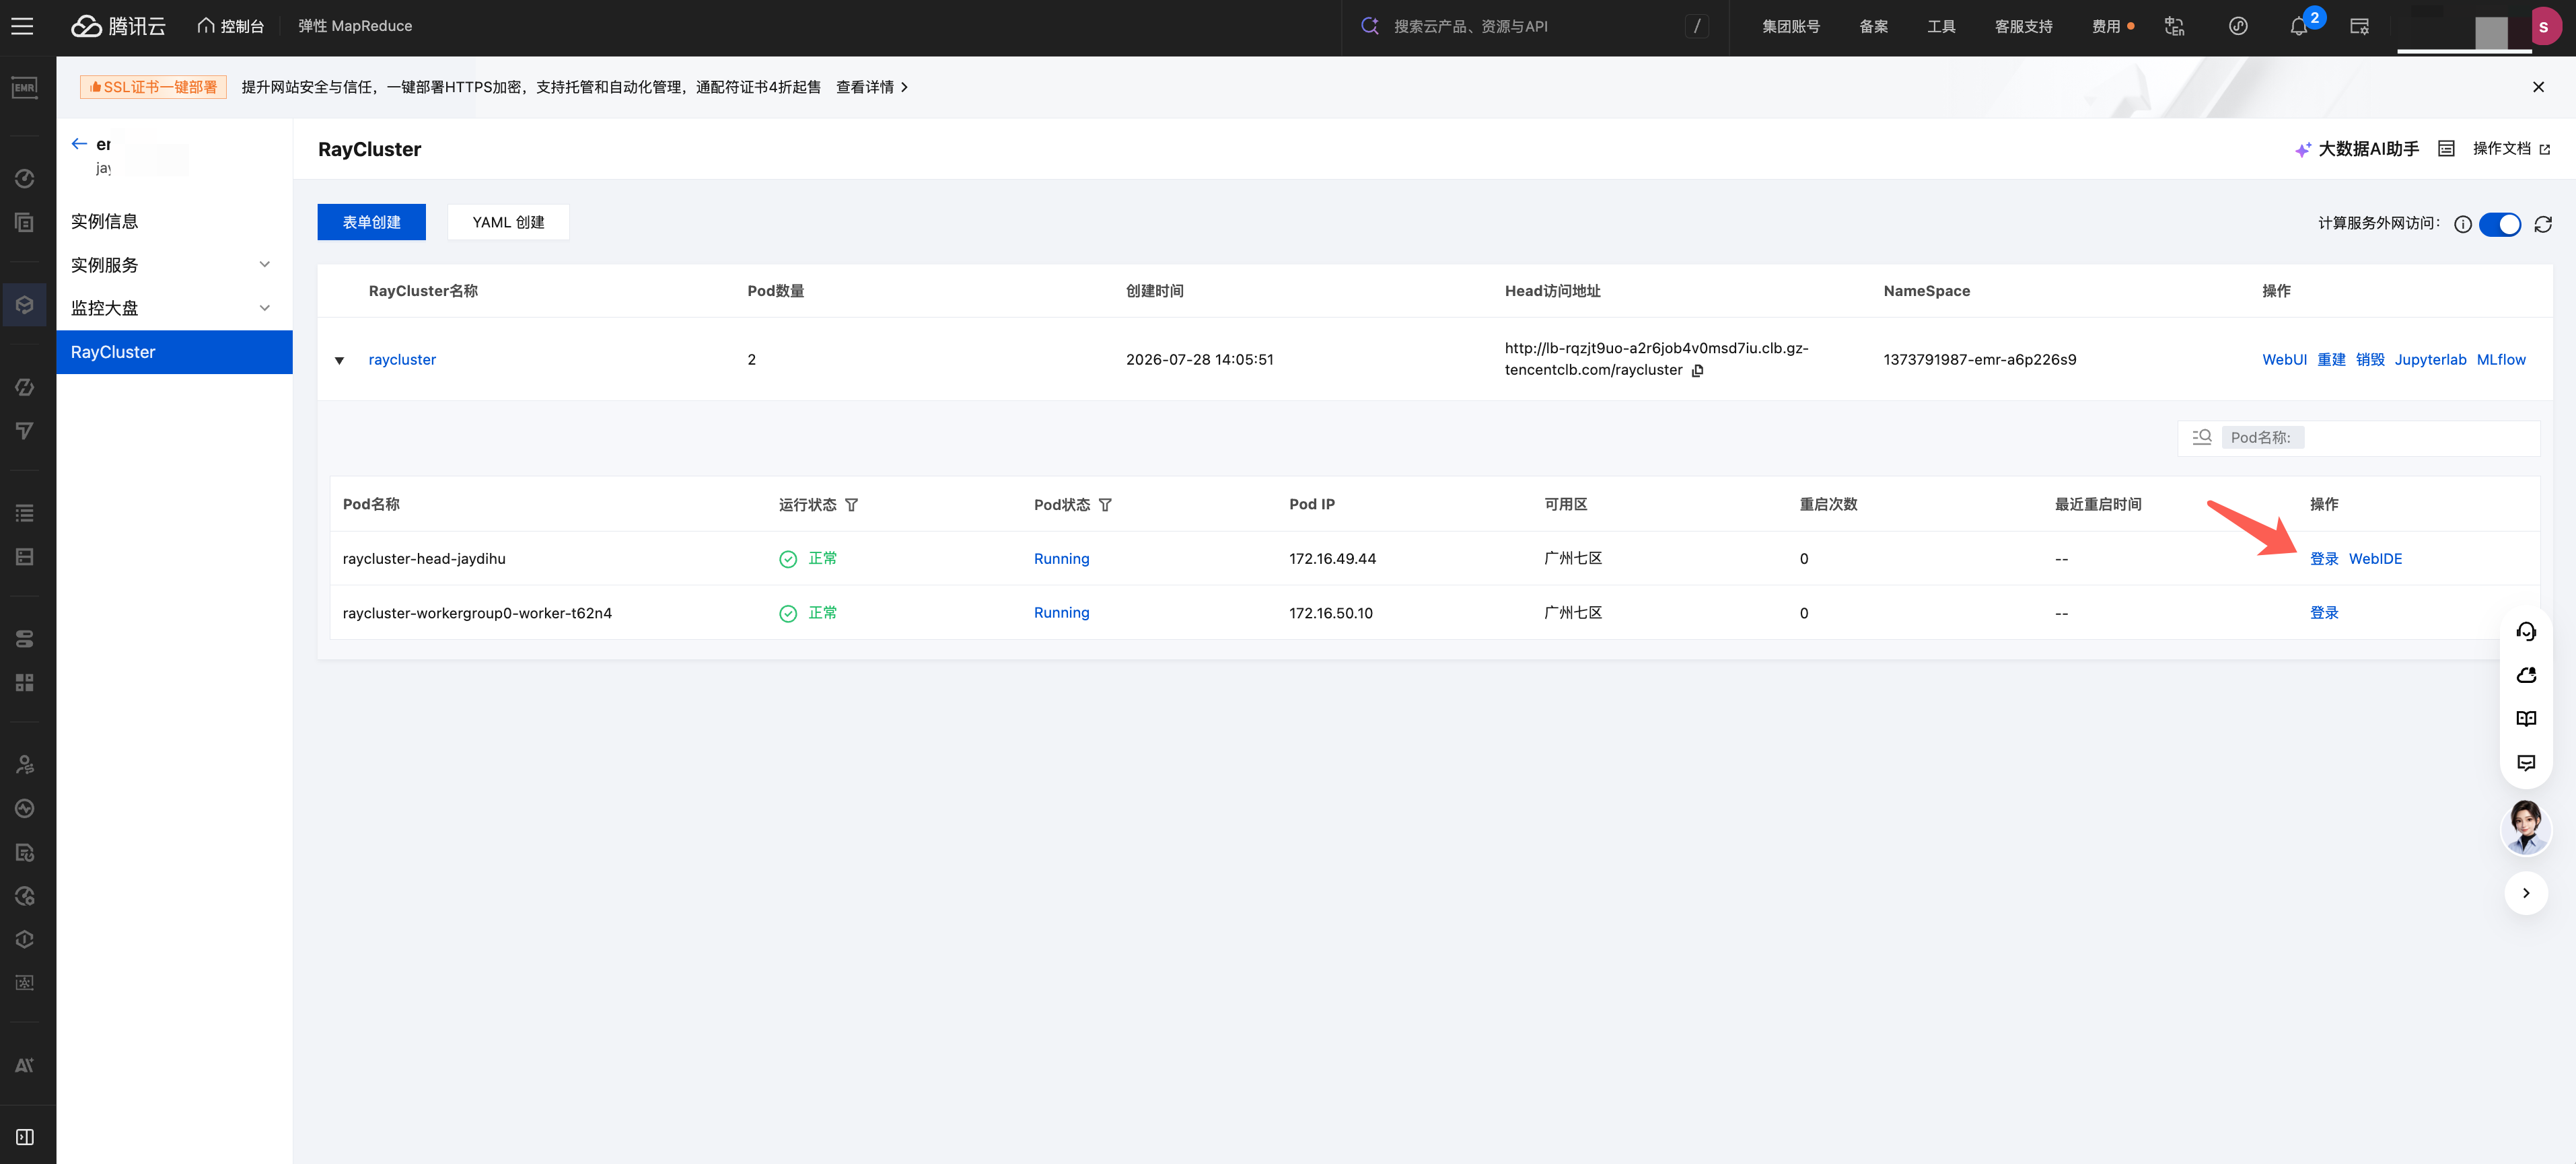Go back using the left arrow
2576x1164 pixels.
(x=79, y=144)
